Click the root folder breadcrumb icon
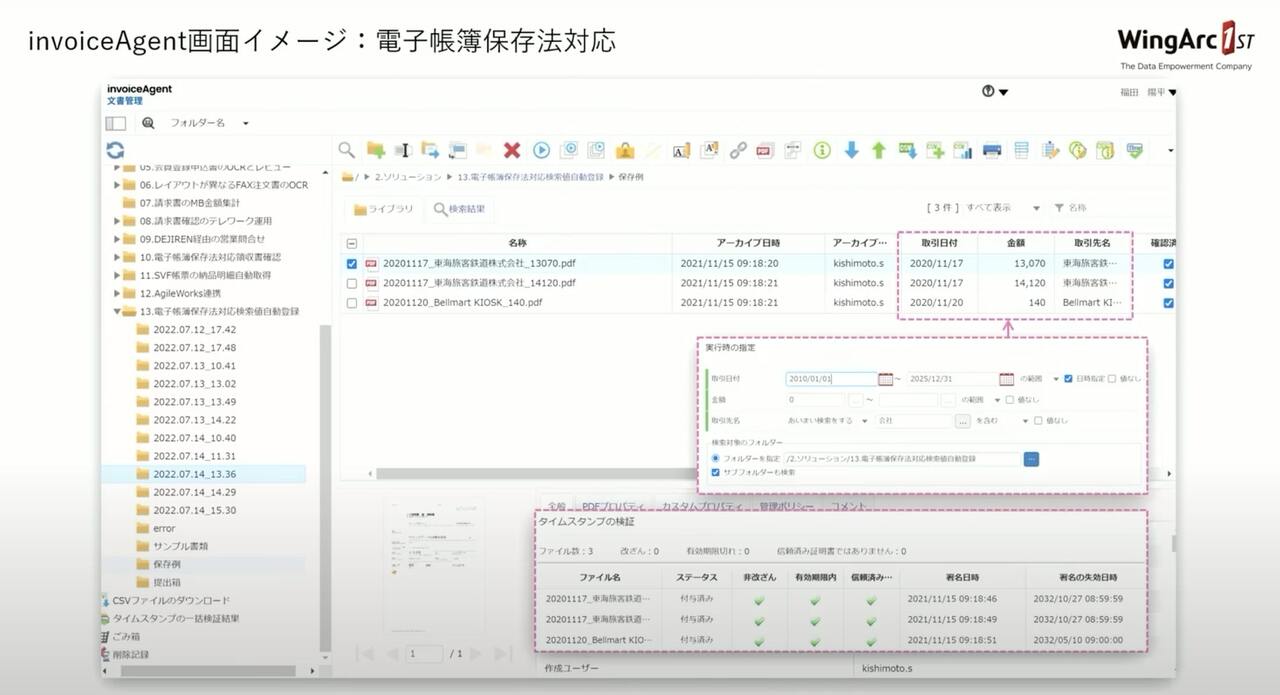The width and height of the screenshot is (1280, 695). point(347,176)
